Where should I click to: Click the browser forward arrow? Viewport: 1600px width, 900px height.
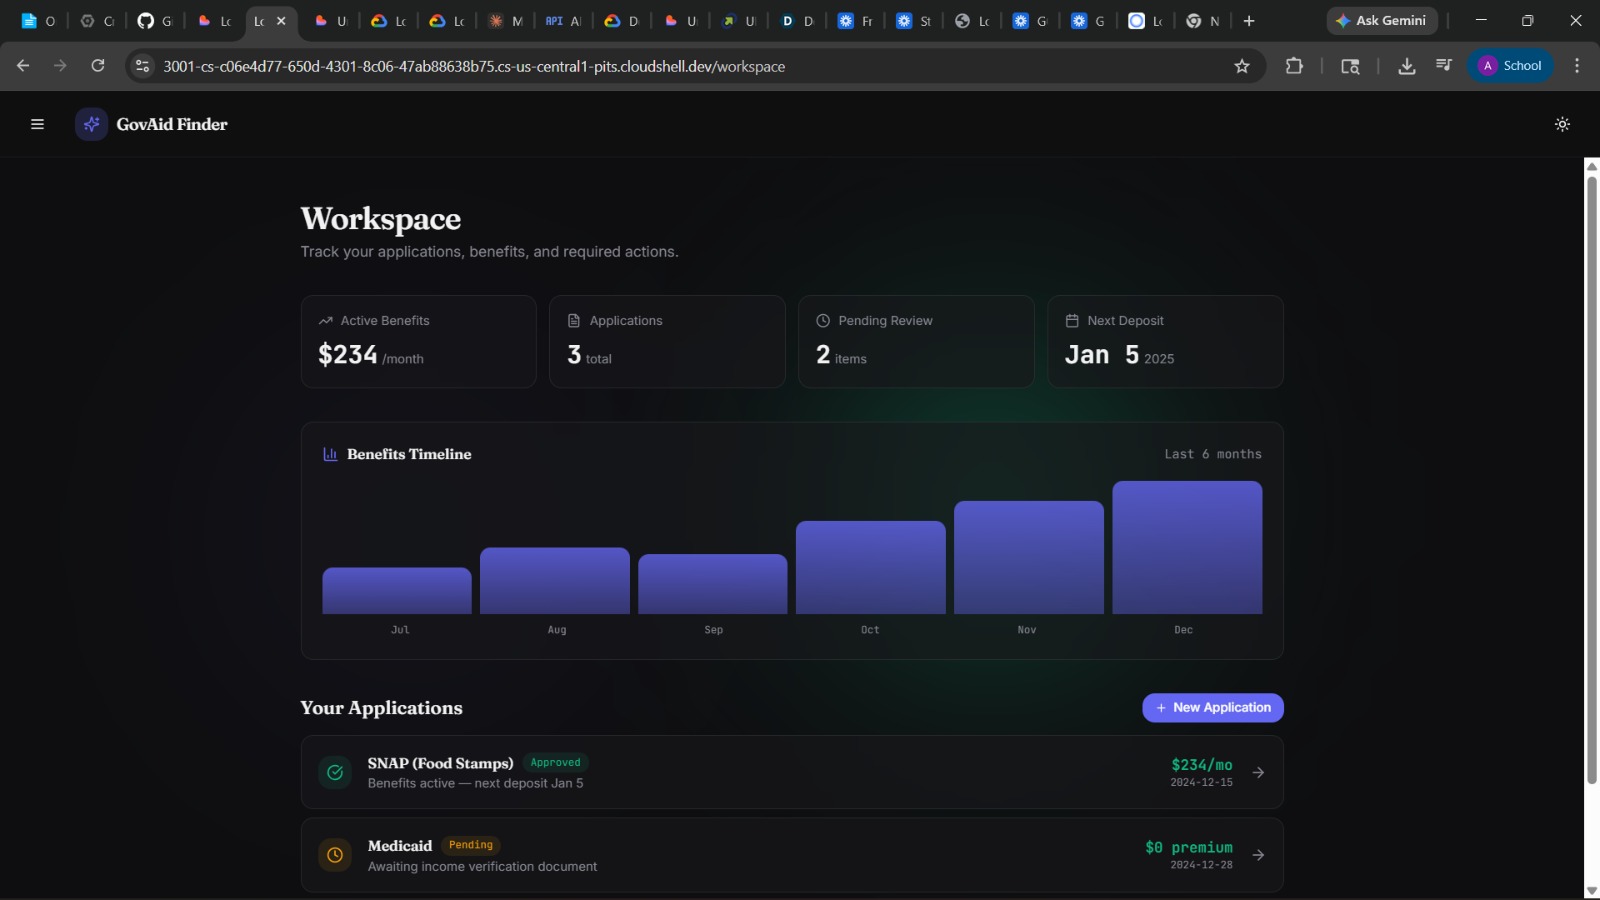pyautogui.click(x=60, y=66)
